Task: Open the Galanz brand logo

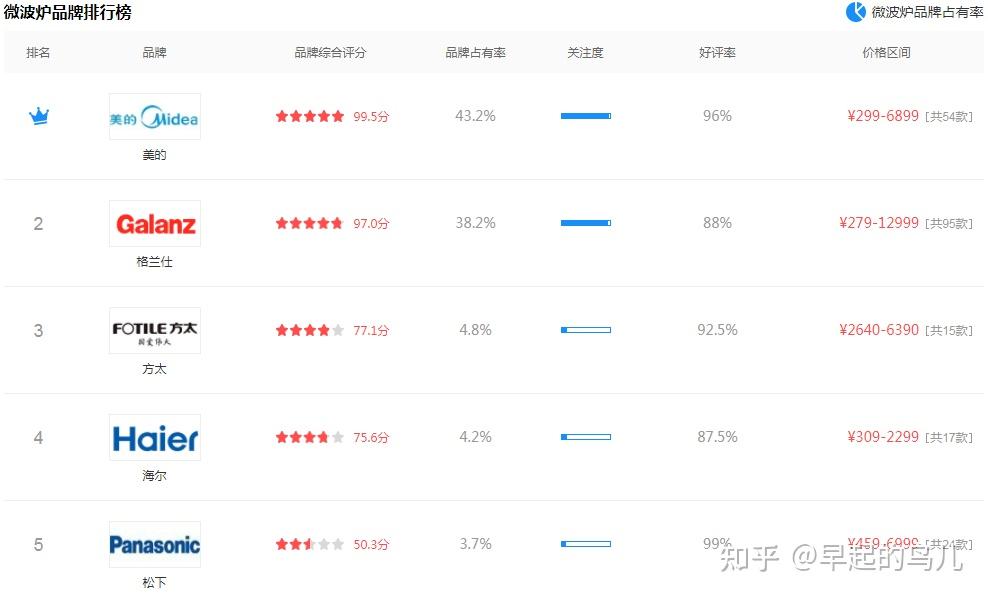Action: pyautogui.click(x=155, y=224)
